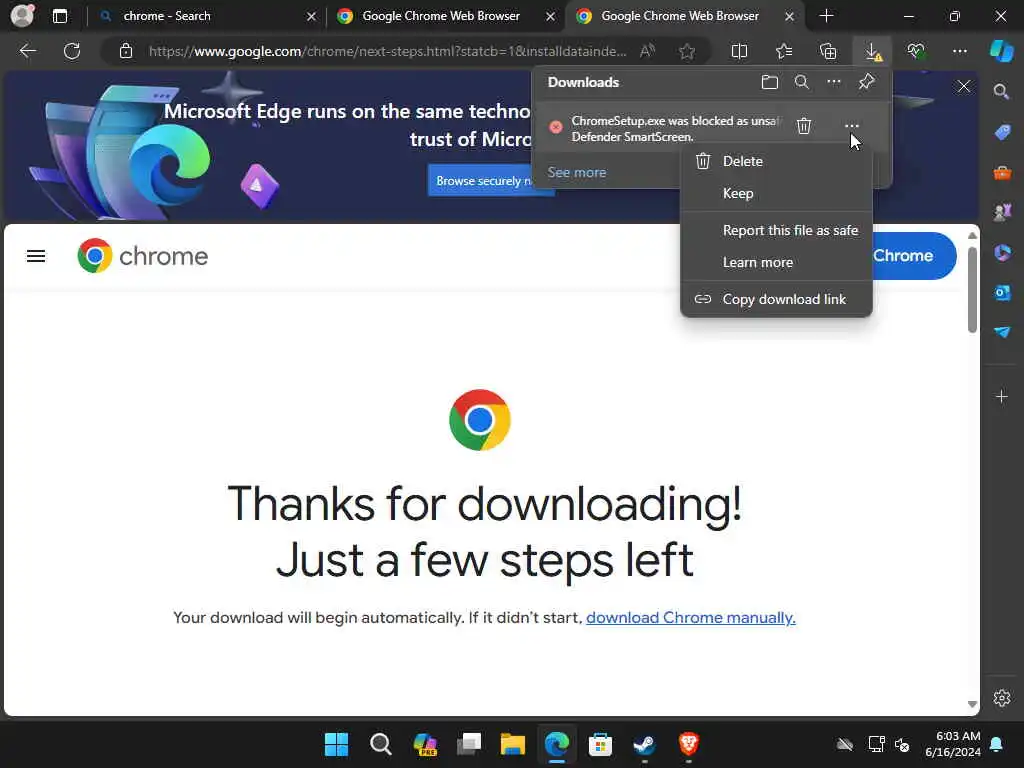Open taskbar Search
The image size is (1024, 768).
click(x=380, y=744)
